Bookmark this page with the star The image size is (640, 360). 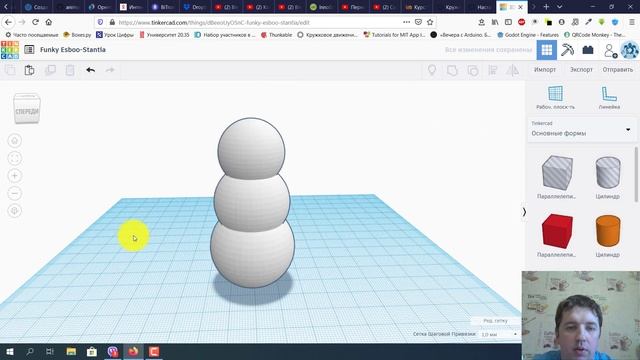(x=430, y=22)
